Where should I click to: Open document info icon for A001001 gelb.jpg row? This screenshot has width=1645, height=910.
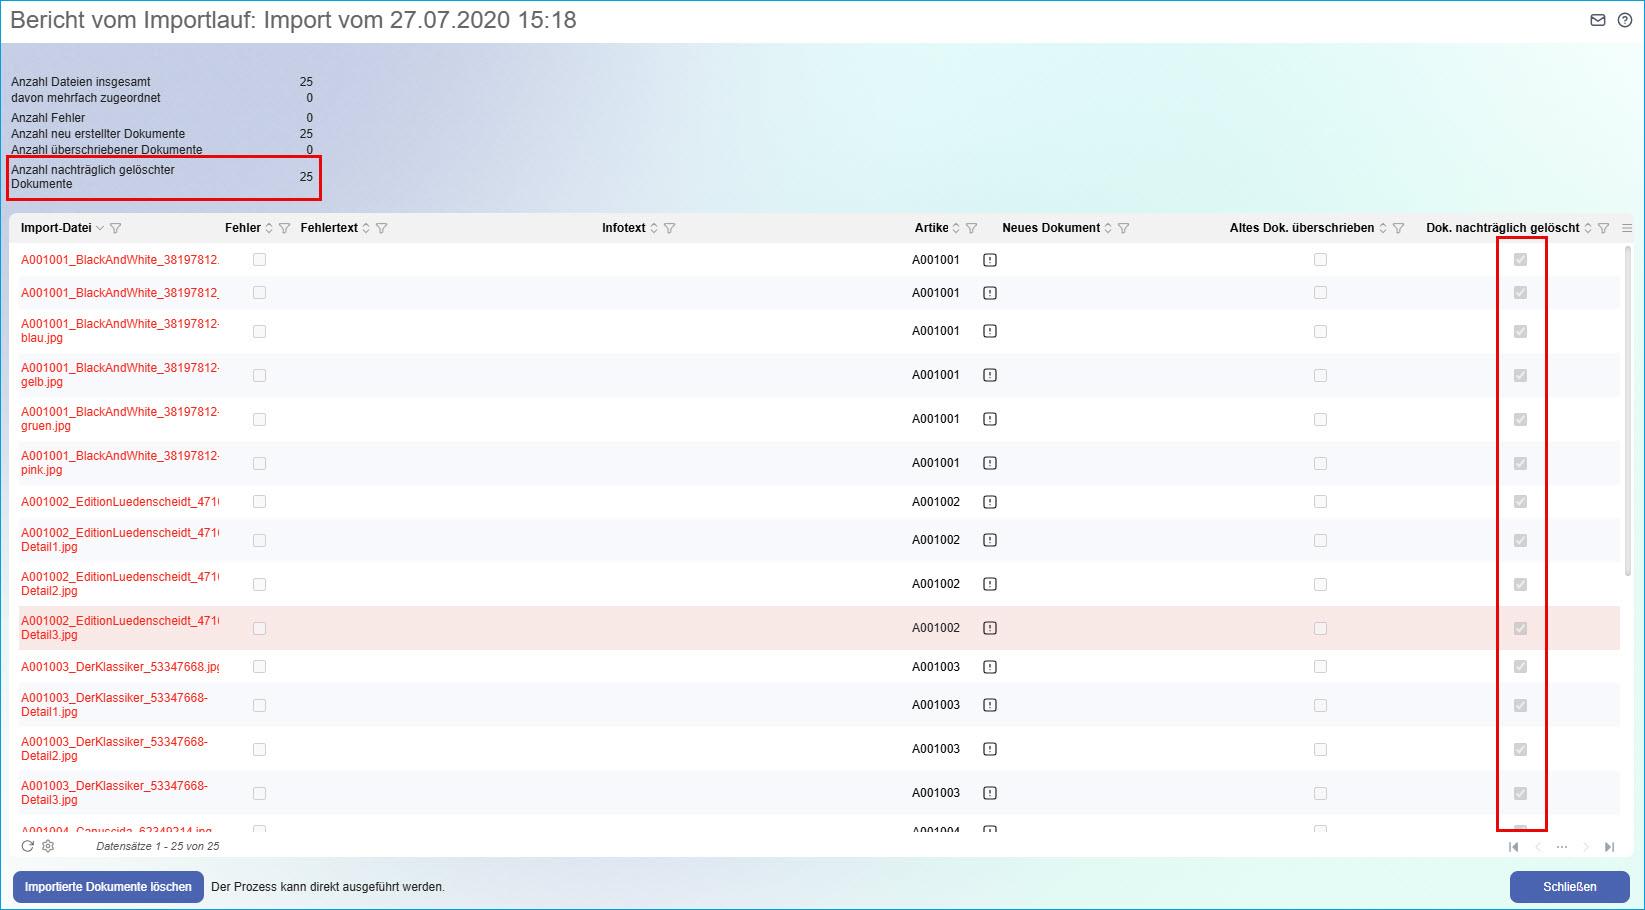pos(990,375)
